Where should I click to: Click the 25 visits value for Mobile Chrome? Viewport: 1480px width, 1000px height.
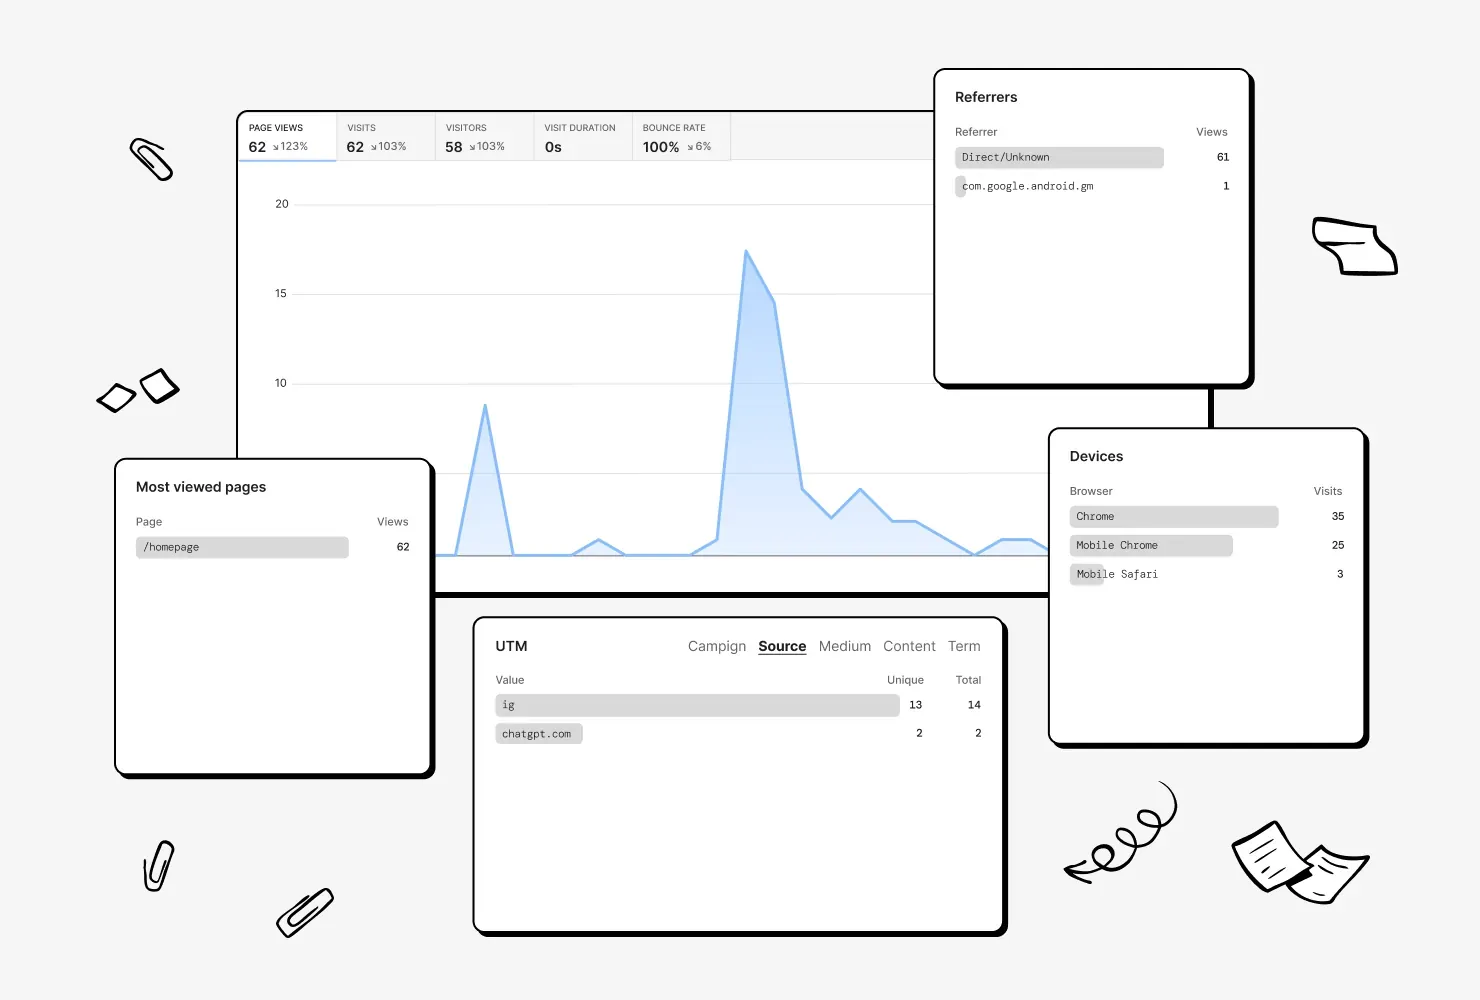pyautogui.click(x=1338, y=545)
